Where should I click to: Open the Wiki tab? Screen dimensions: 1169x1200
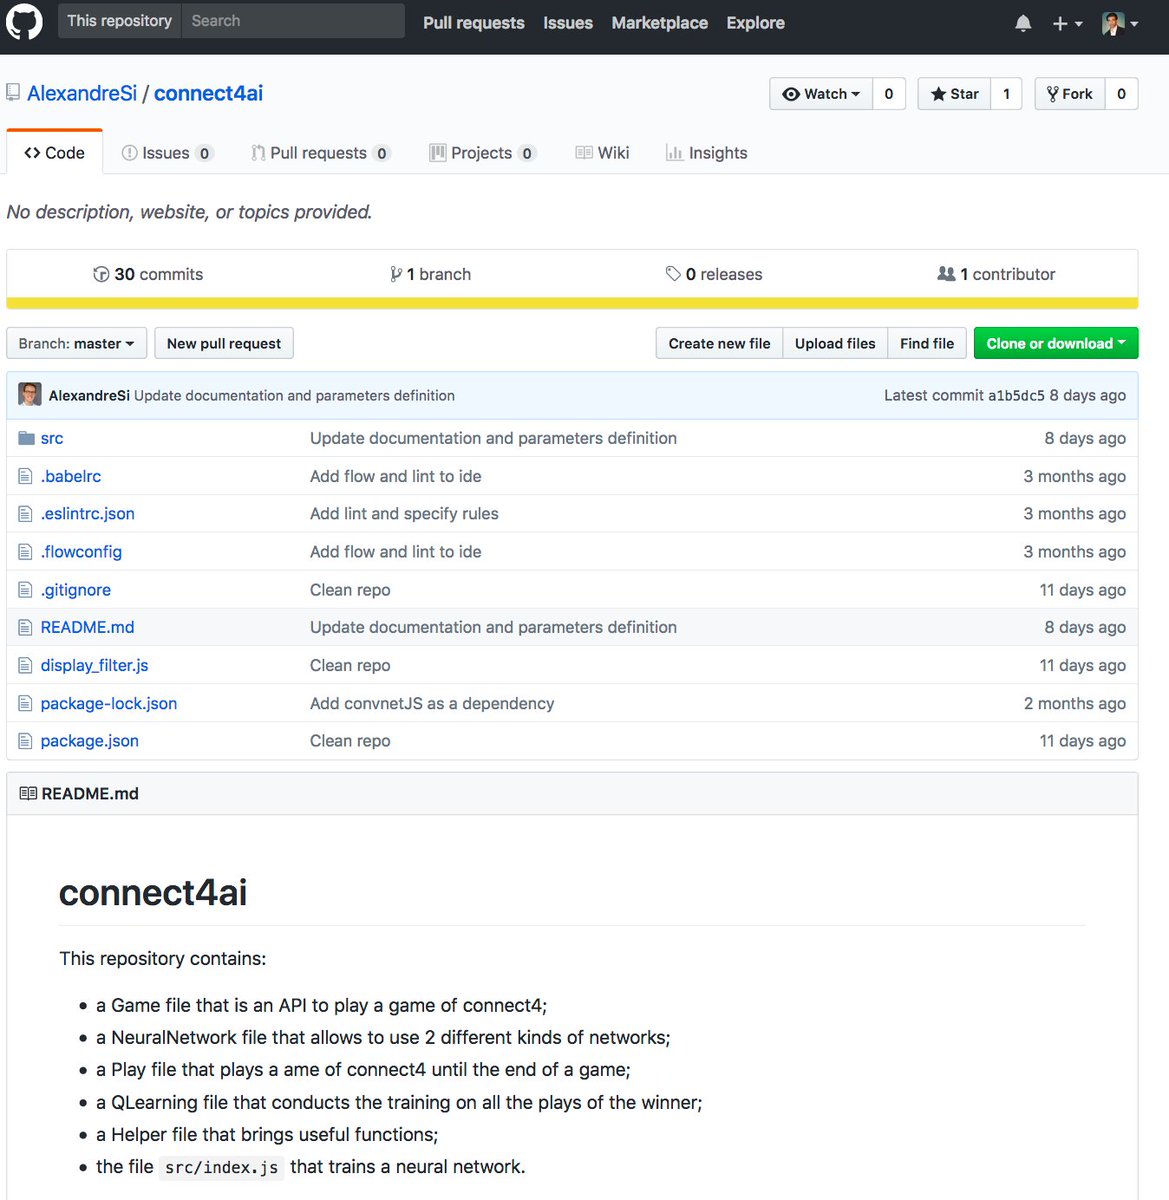602,153
